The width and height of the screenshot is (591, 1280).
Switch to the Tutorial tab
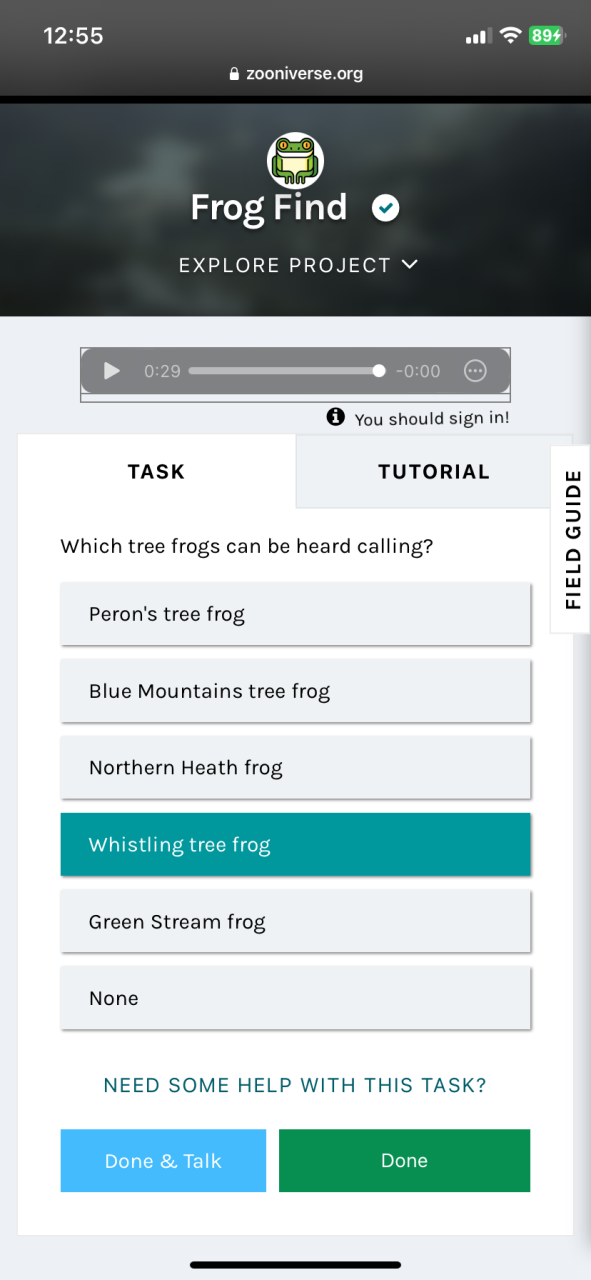tap(434, 472)
